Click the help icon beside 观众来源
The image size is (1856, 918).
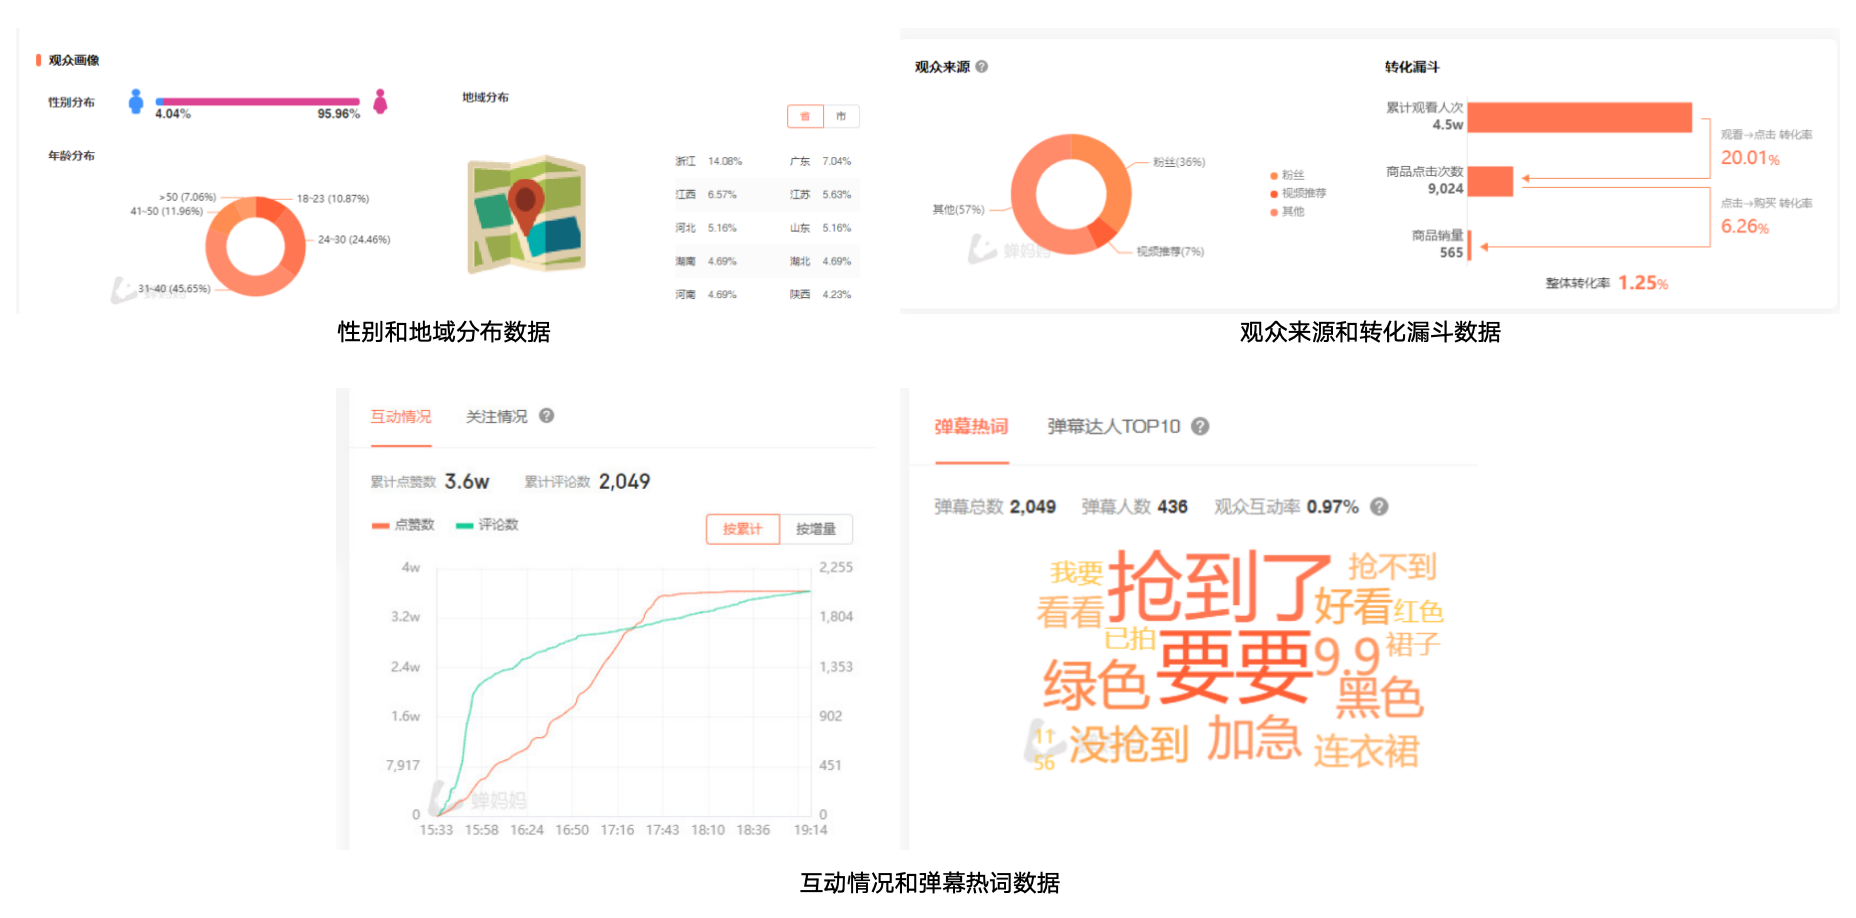point(981,67)
